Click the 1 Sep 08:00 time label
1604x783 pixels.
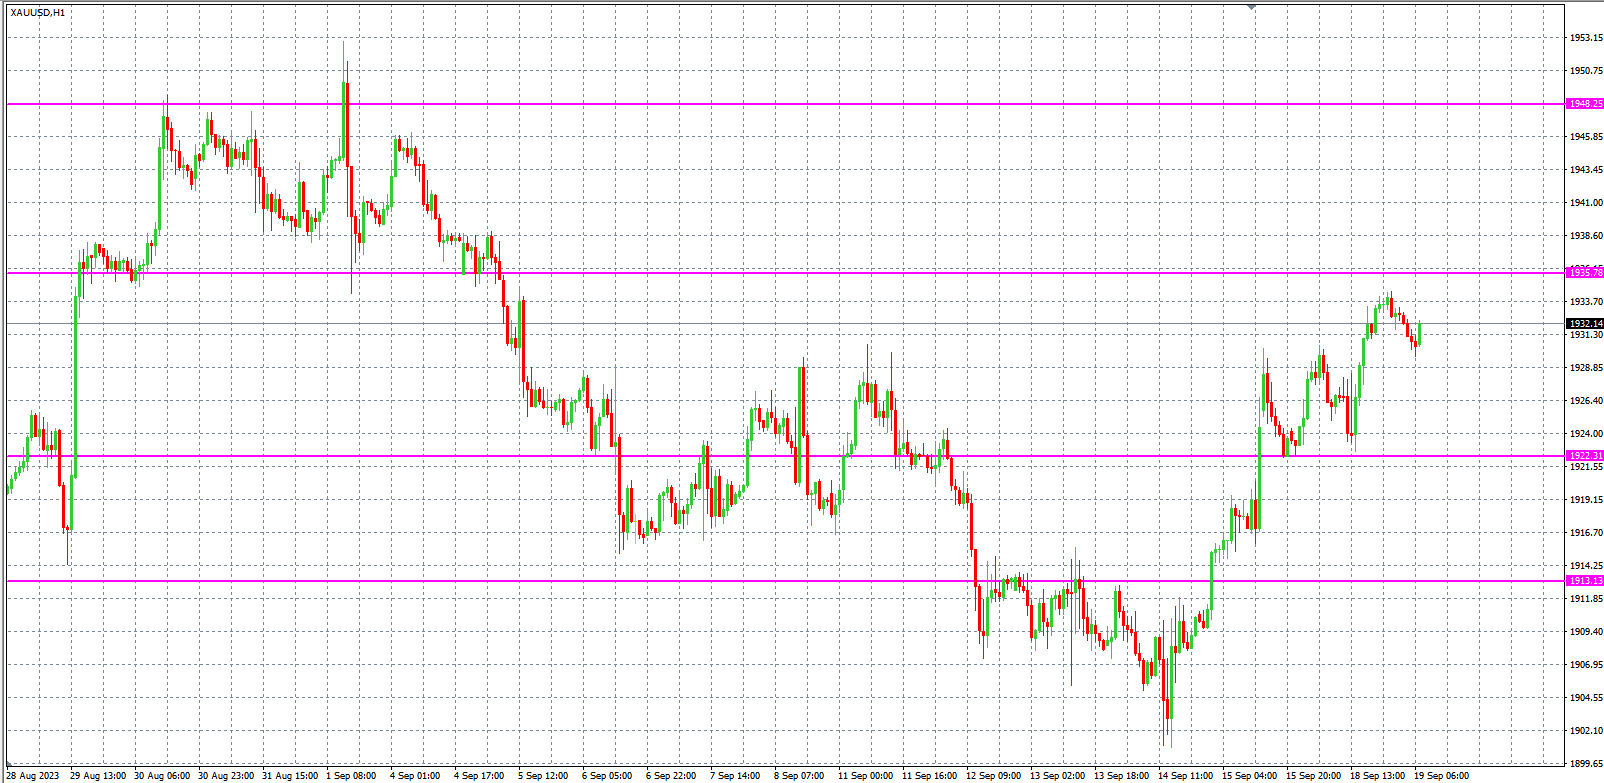351,775
